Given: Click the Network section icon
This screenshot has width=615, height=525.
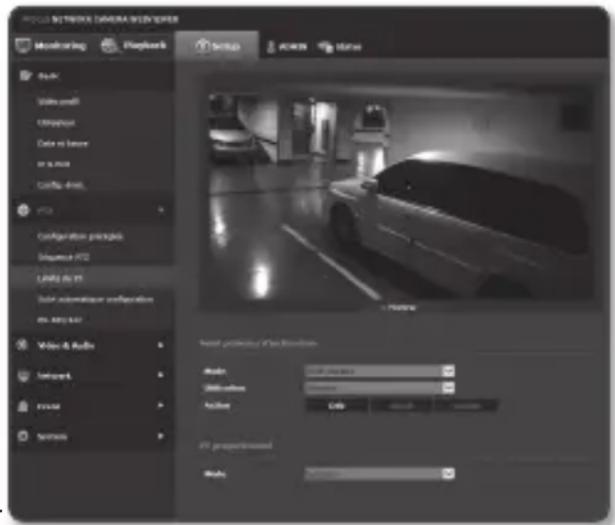Looking at the screenshot, I should click(x=24, y=376).
